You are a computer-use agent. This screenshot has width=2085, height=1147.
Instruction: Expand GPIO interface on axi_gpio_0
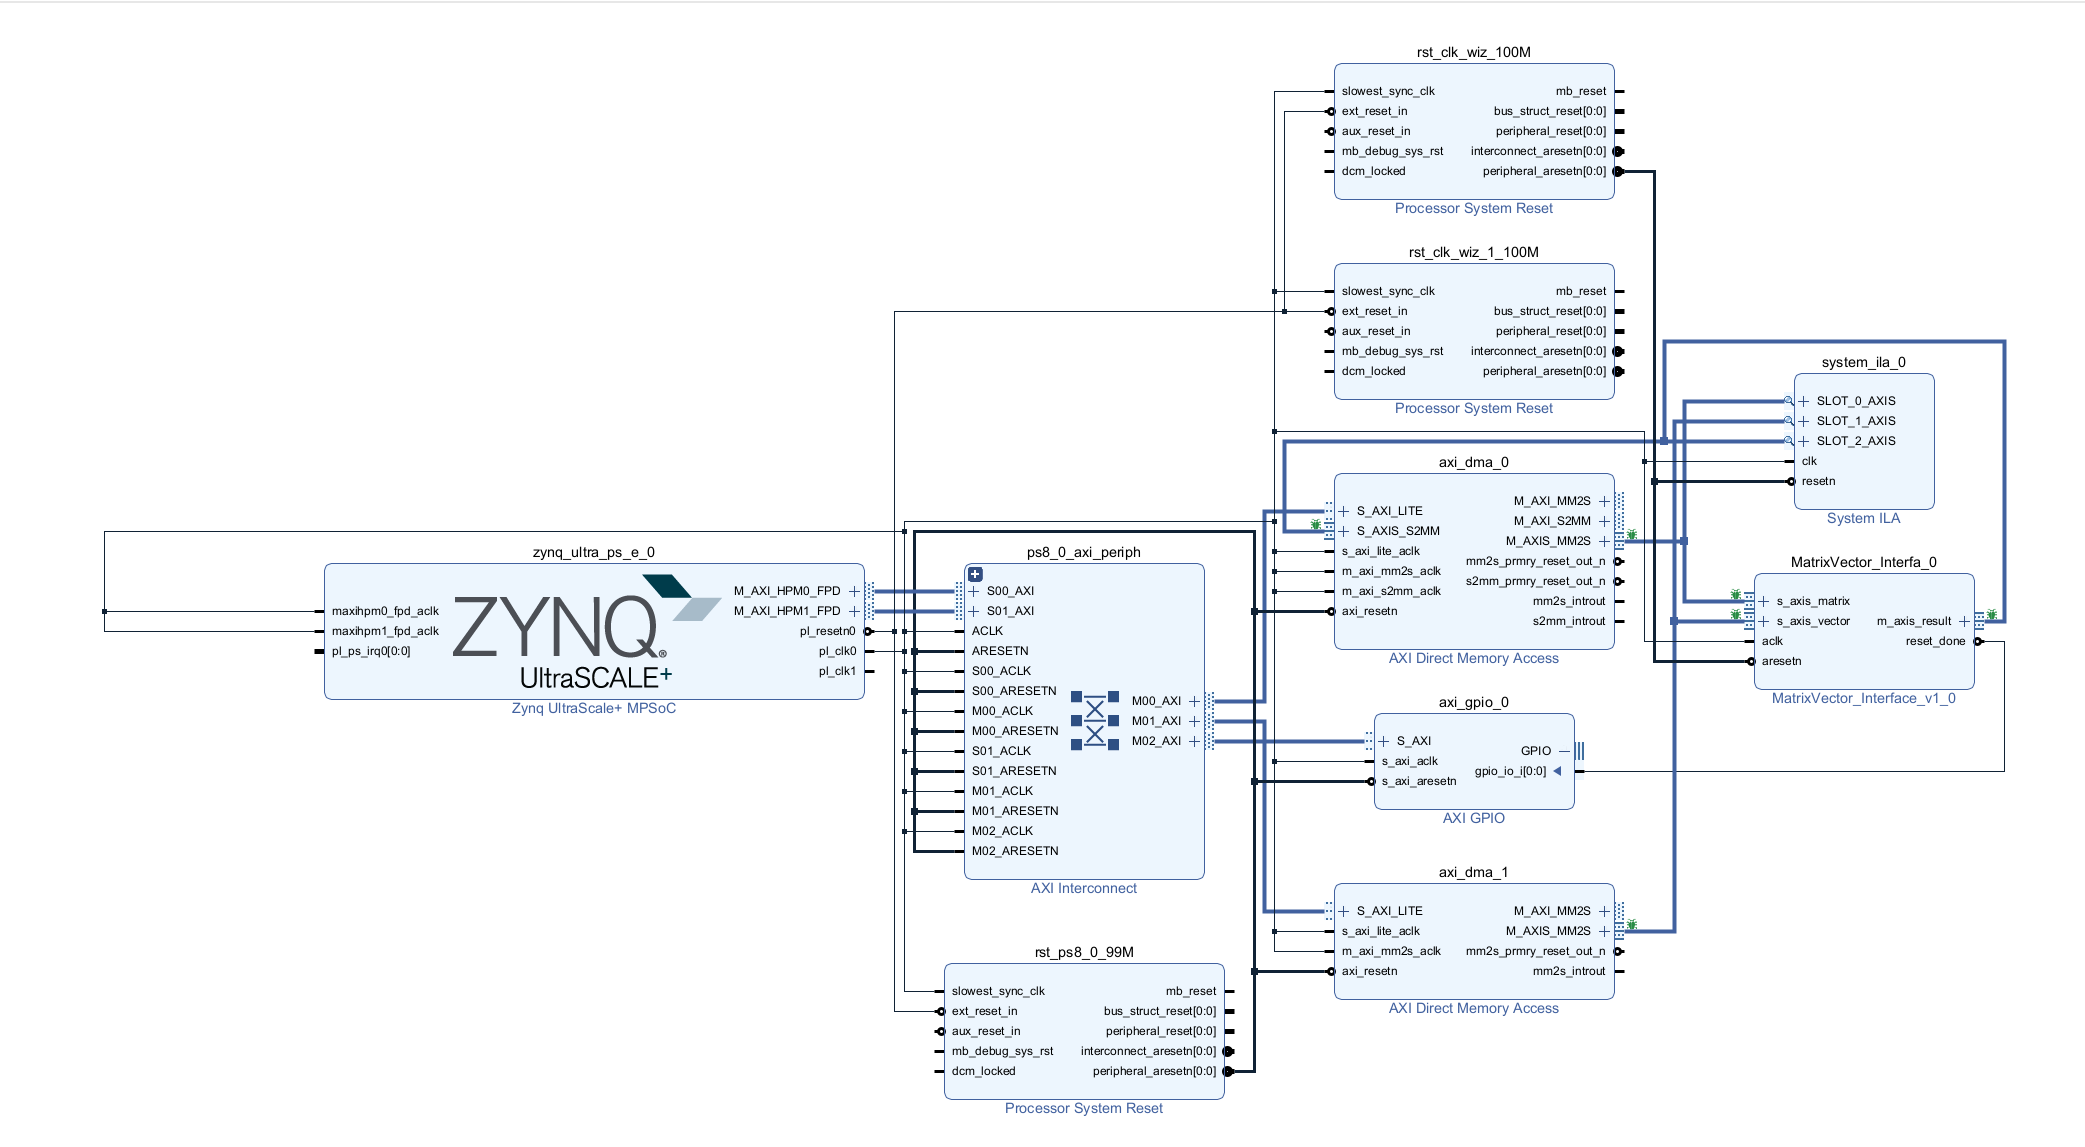(x=1565, y=751)
